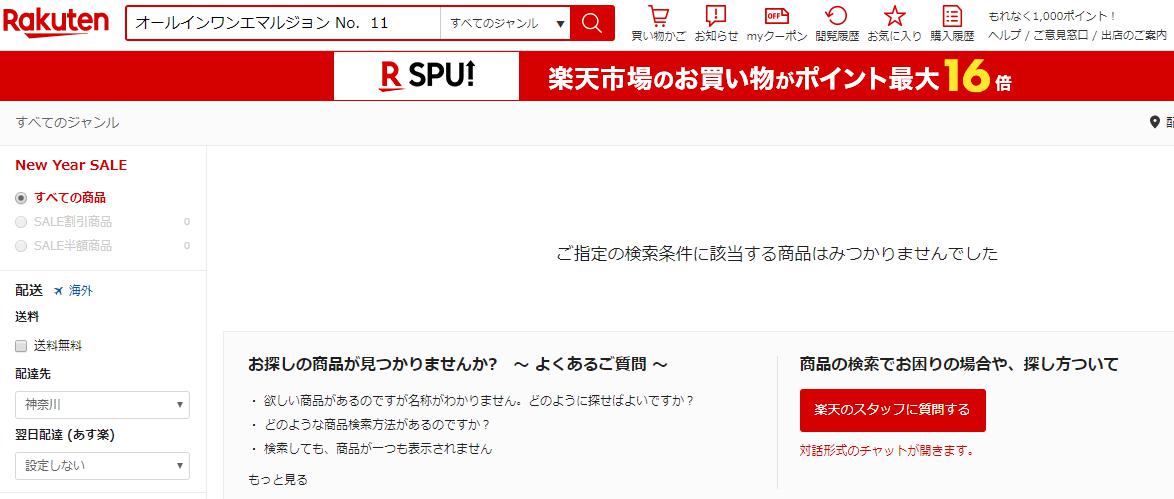The height and width of the screenshot is (499, 1174).
Task: Click the New Year SALE heading
Action: [71, 166]
